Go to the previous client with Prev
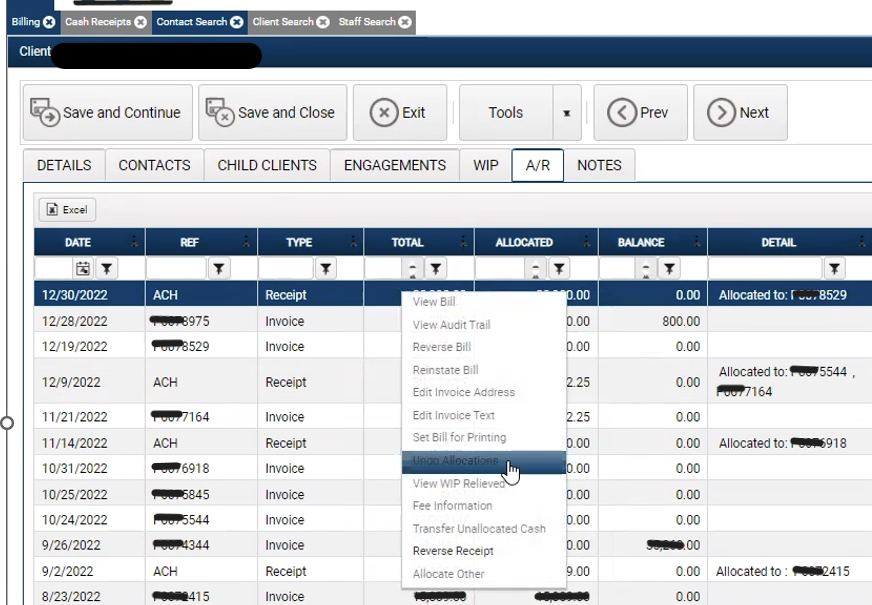Viewport: 872px width, 605px height. pyautogui.click(x=640, y=112)
